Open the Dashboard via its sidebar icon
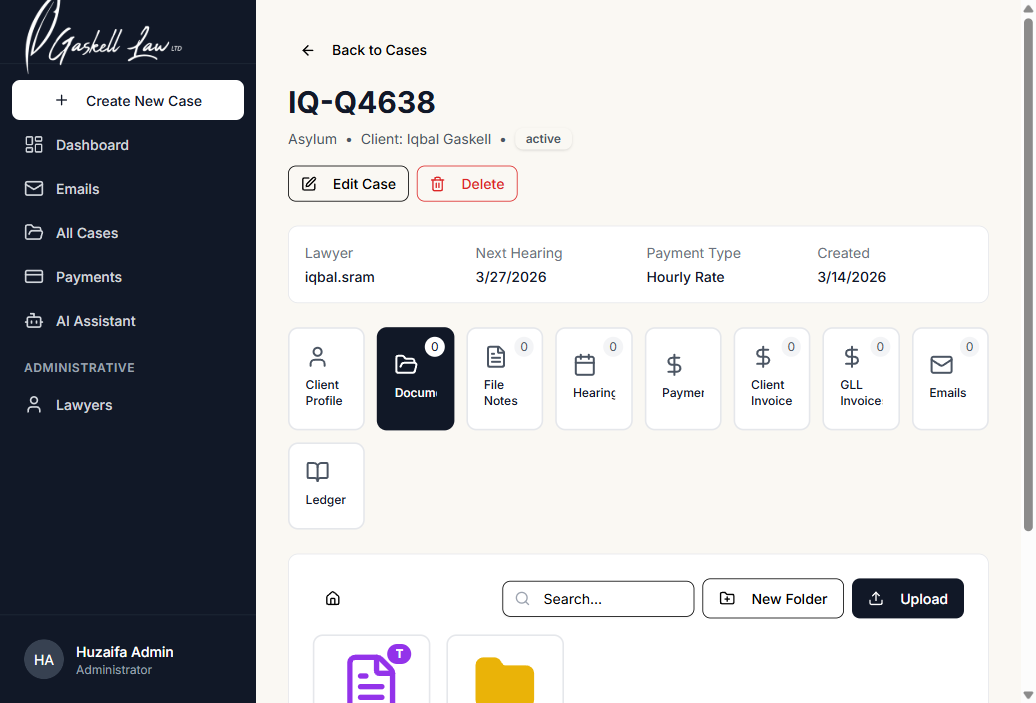Screen dimensions: 1036x703 pos(90,145)
